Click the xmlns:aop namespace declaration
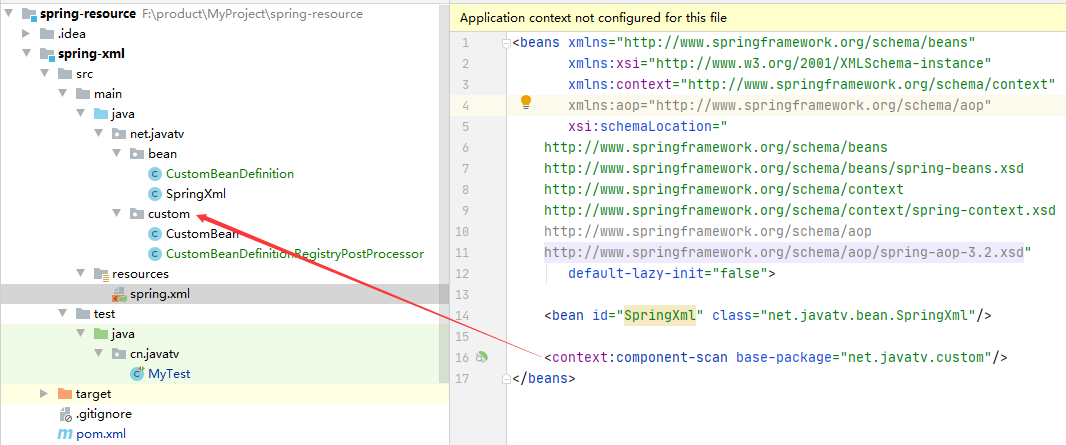This screenshot has width=1066, height=445. click(x=780, y=105)
